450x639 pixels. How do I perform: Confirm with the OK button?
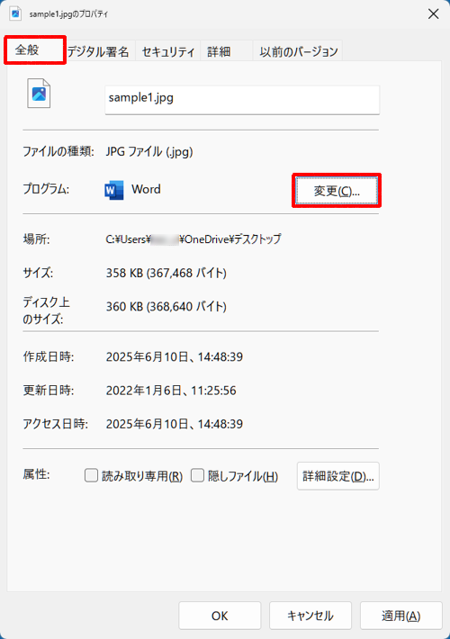click(x=220, y=616)
